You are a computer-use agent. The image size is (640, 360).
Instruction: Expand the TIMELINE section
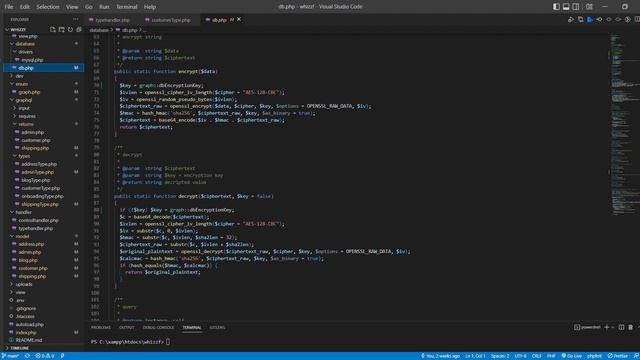(x=19, y=348)
